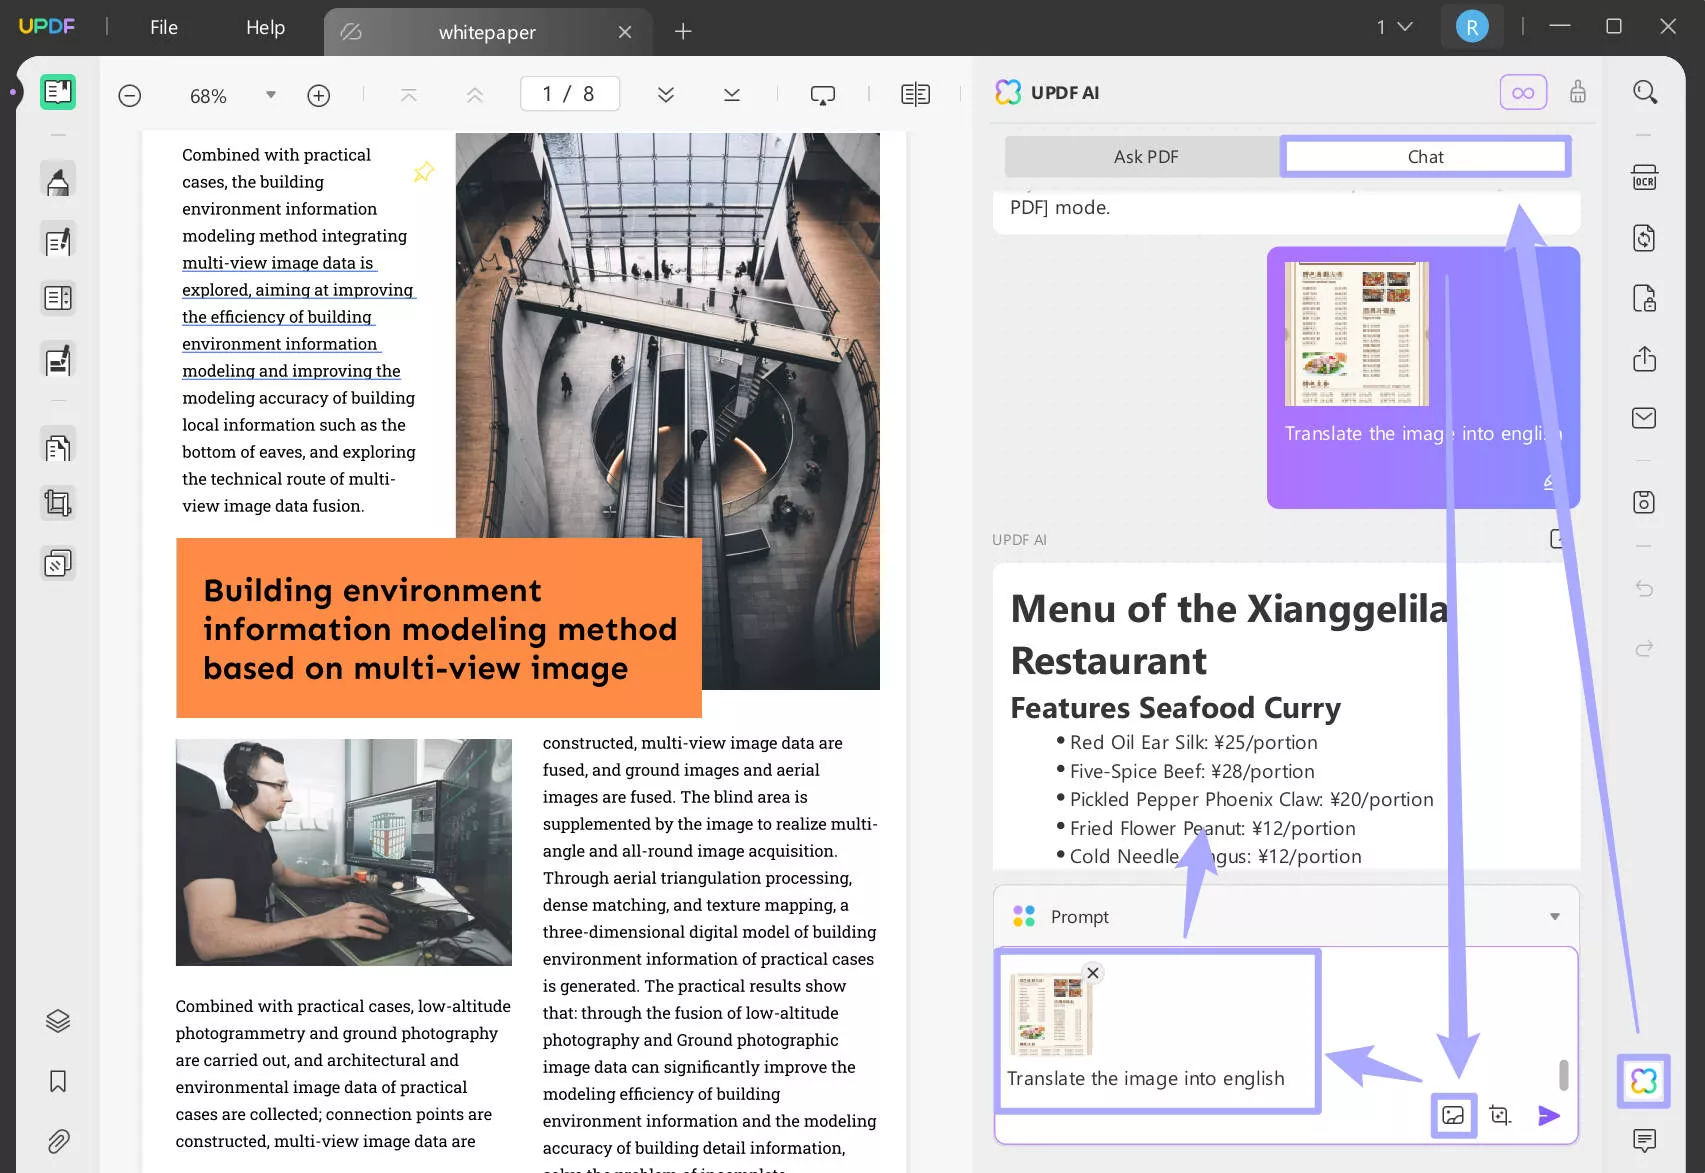
Task: Click the yellow sticky note pin on page
Action: pos(424,172)
